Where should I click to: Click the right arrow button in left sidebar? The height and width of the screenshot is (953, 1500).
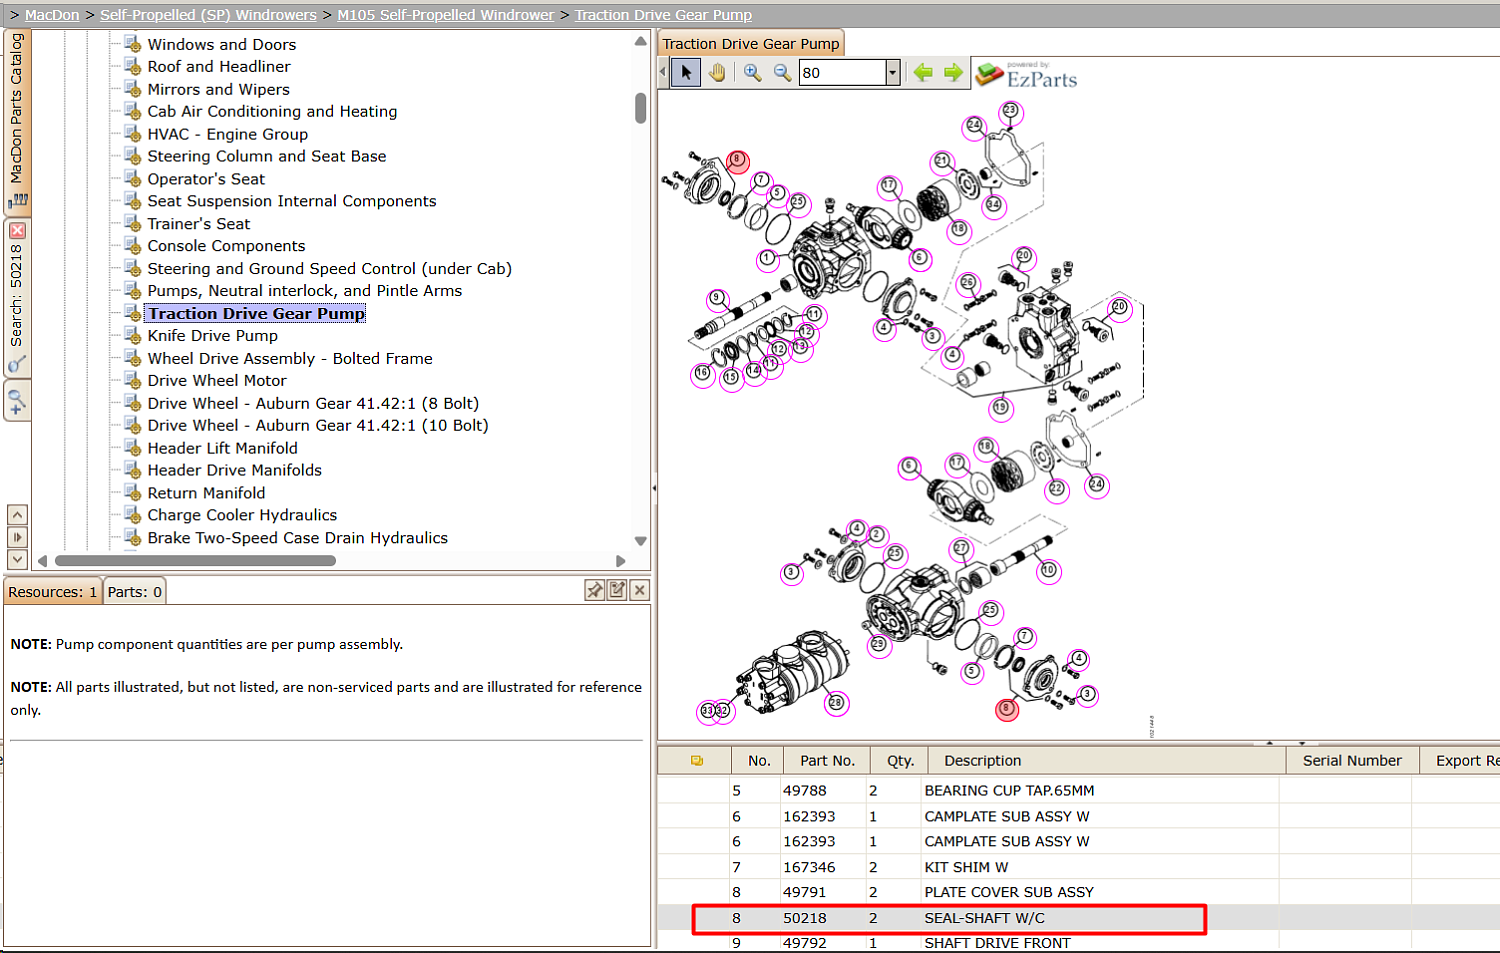pos(17,537)
